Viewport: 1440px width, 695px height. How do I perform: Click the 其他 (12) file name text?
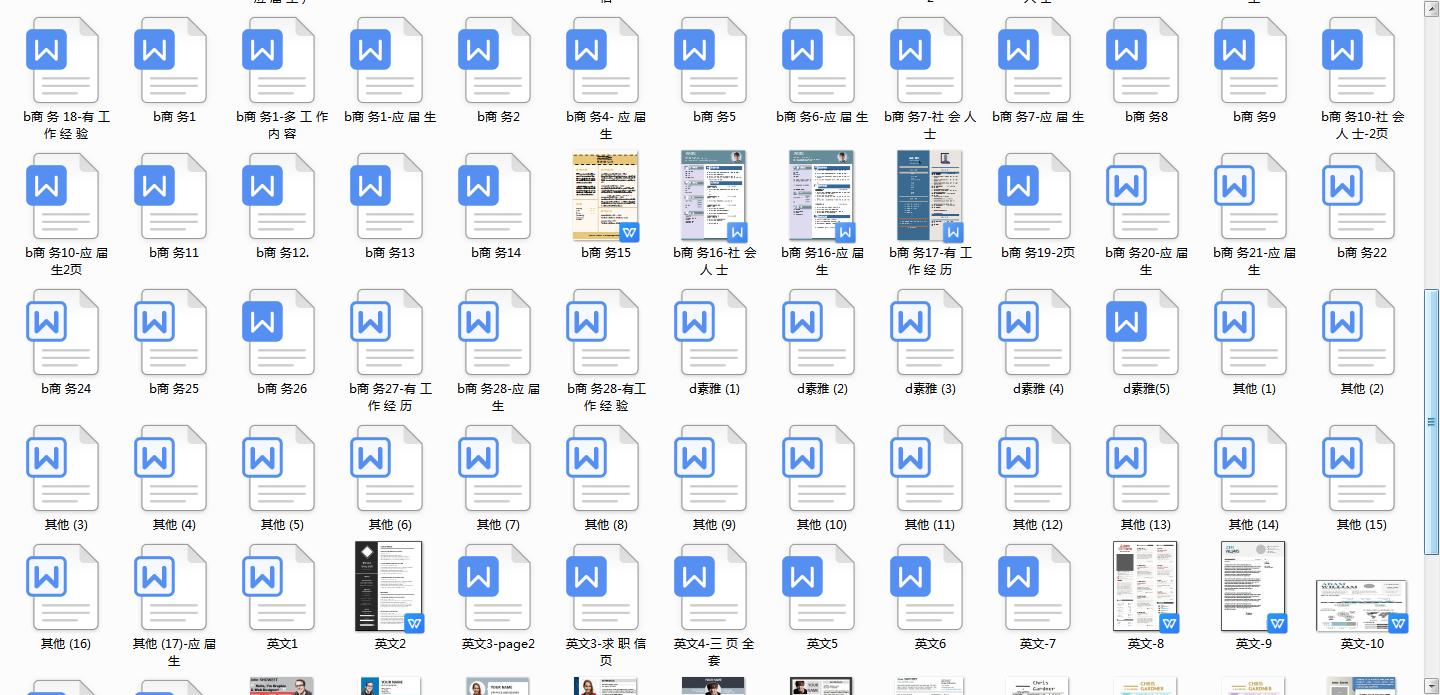click(1037, 524)
